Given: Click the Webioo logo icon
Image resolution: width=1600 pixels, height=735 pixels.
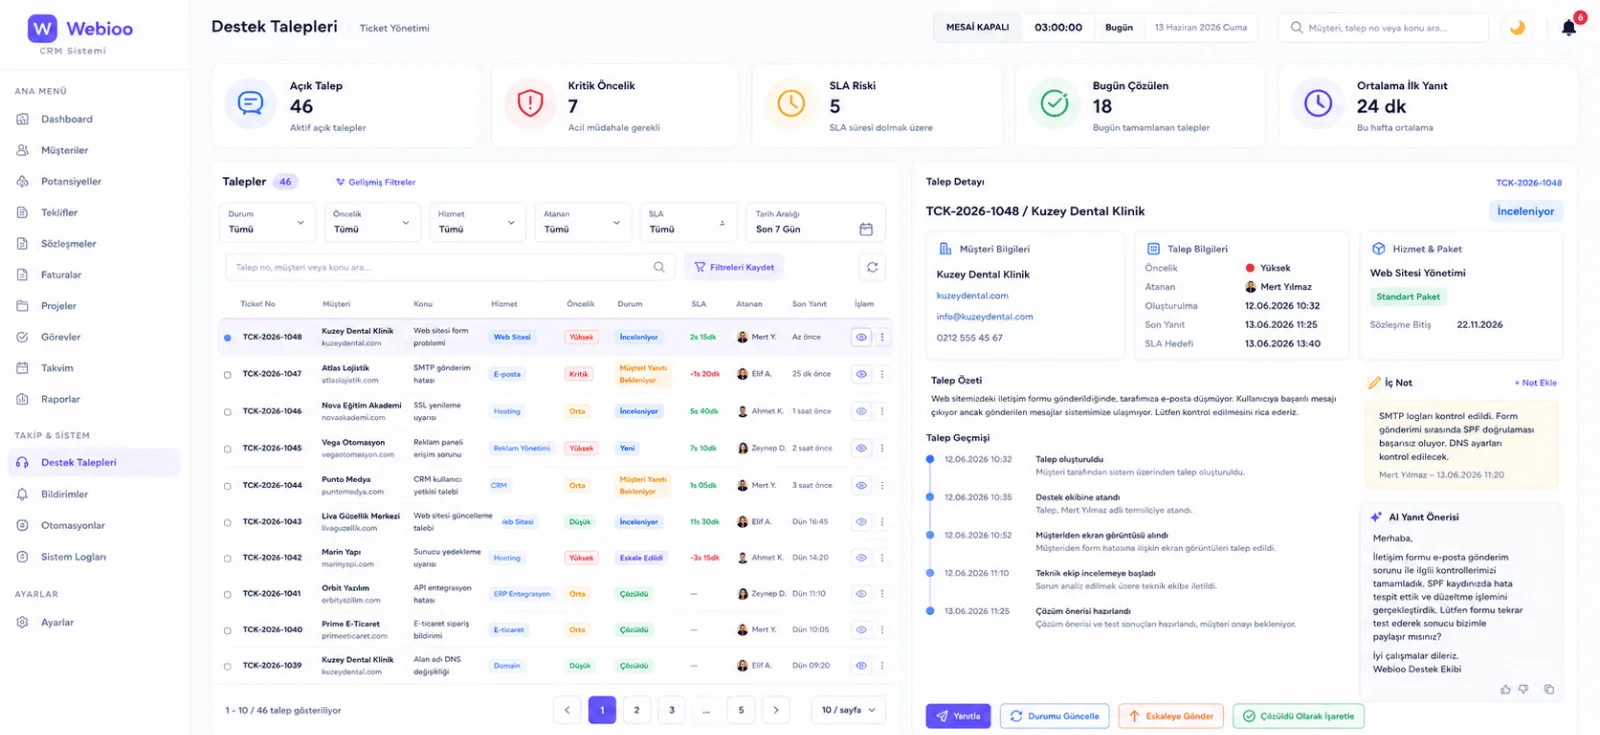Looking at the screenshot, I should (42, 28).
